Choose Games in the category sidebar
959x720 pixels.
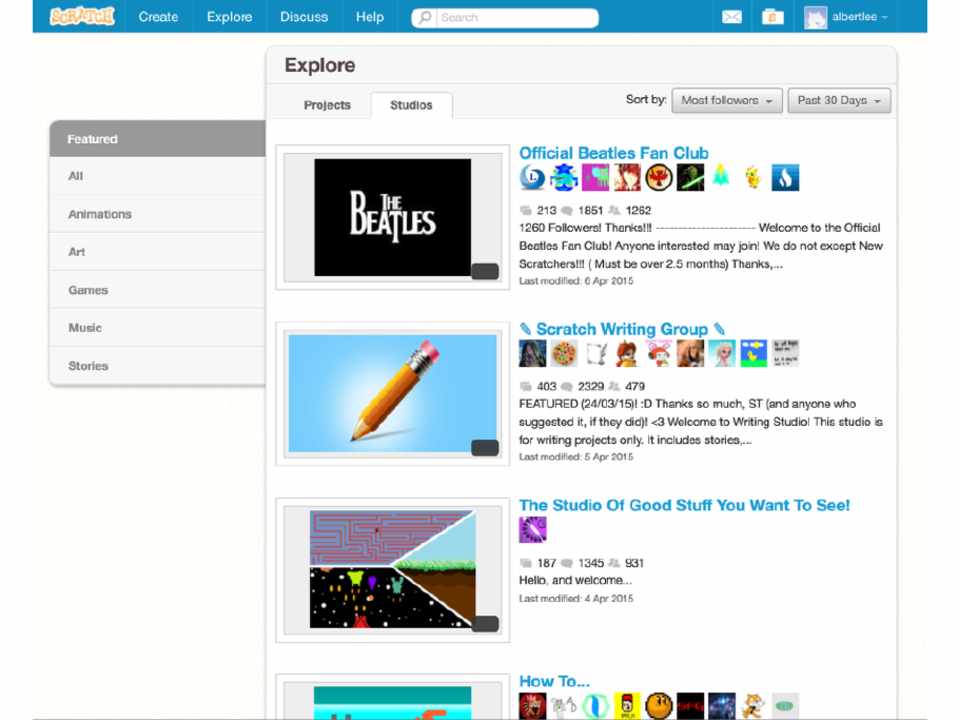click(88, 290)
